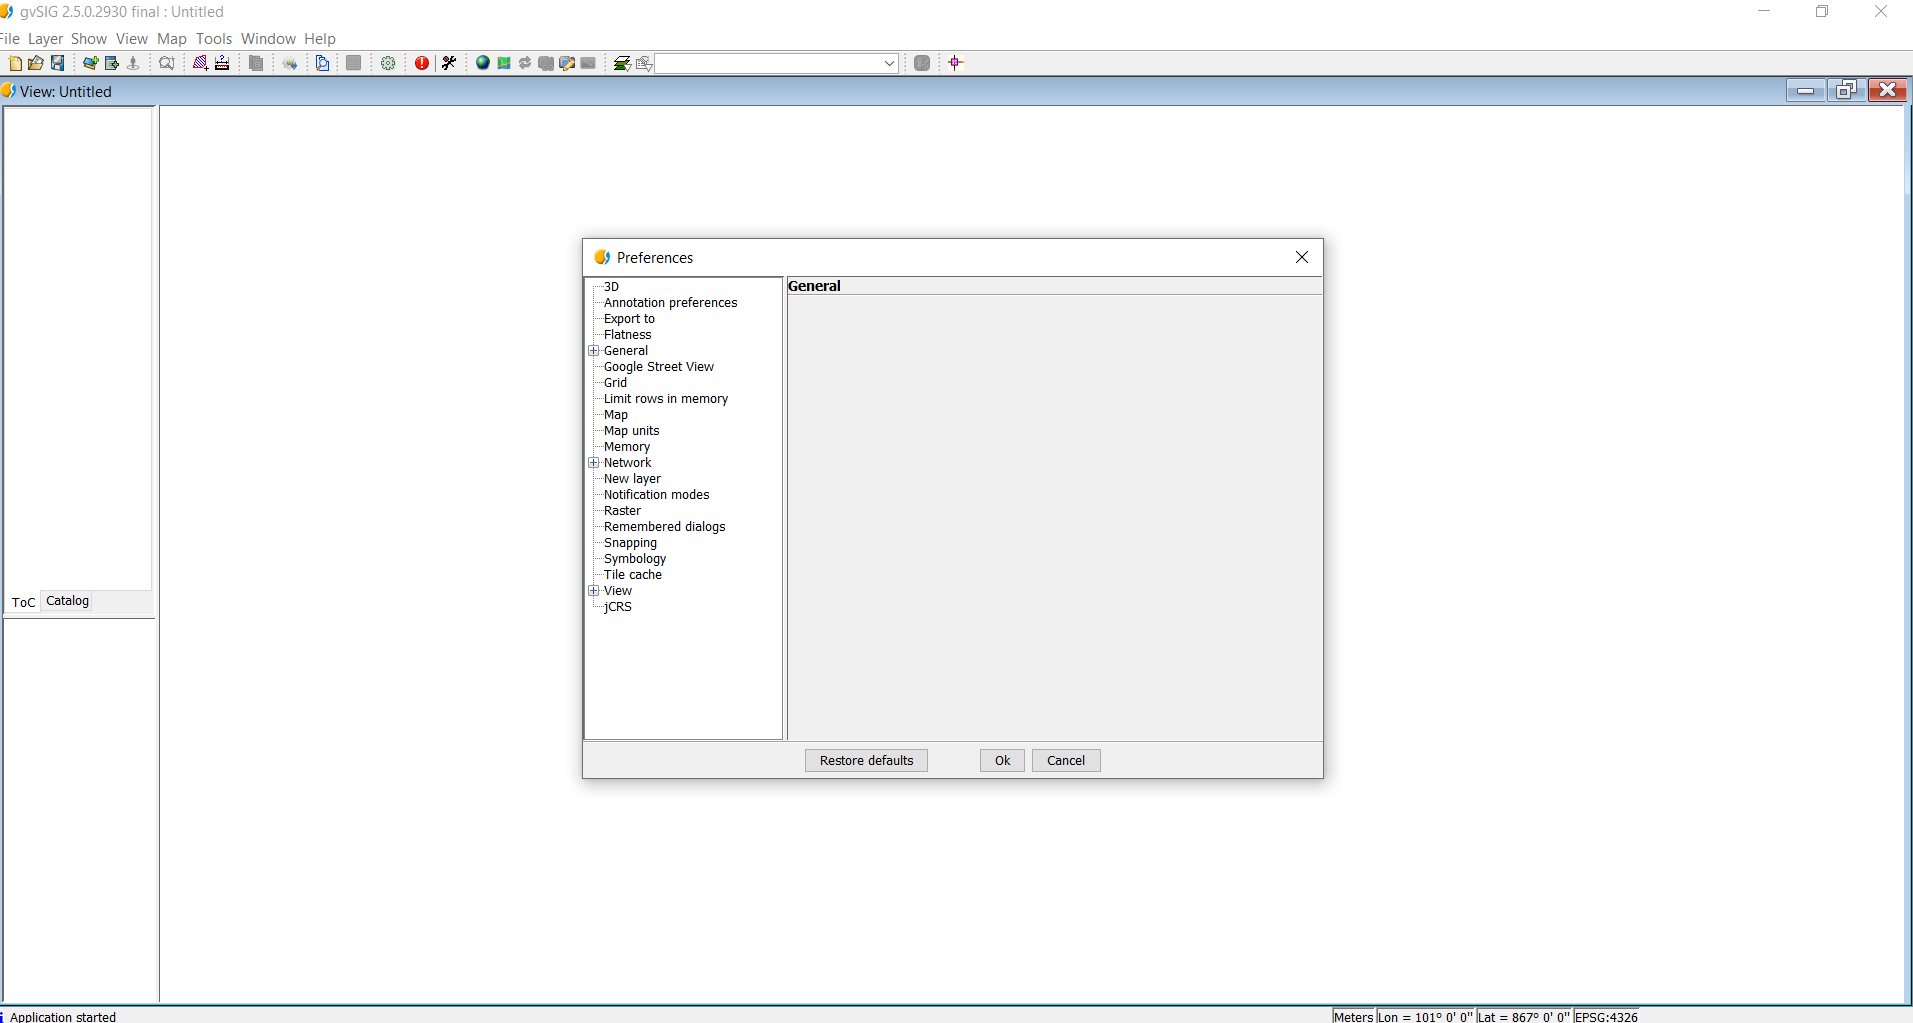The height and width of the screenshot is (1023, 1913).
Task: Click the green layers stack icon
Action: pyautogui.click(x=622, y=63)
